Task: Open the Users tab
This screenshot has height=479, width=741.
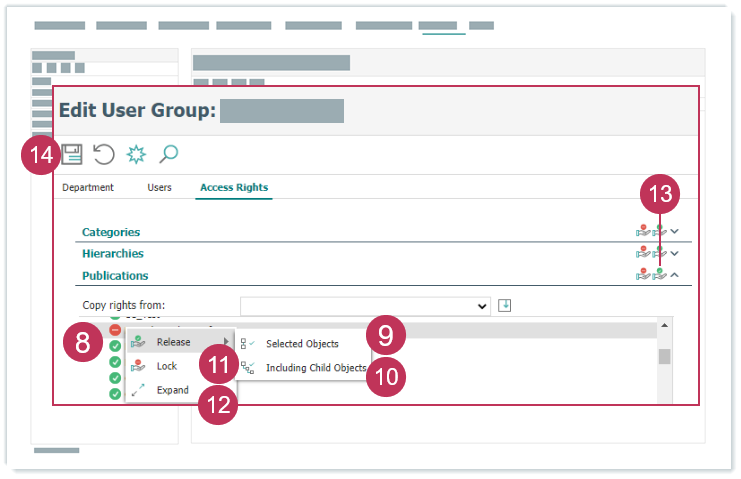Action: (x=159, y=187)
